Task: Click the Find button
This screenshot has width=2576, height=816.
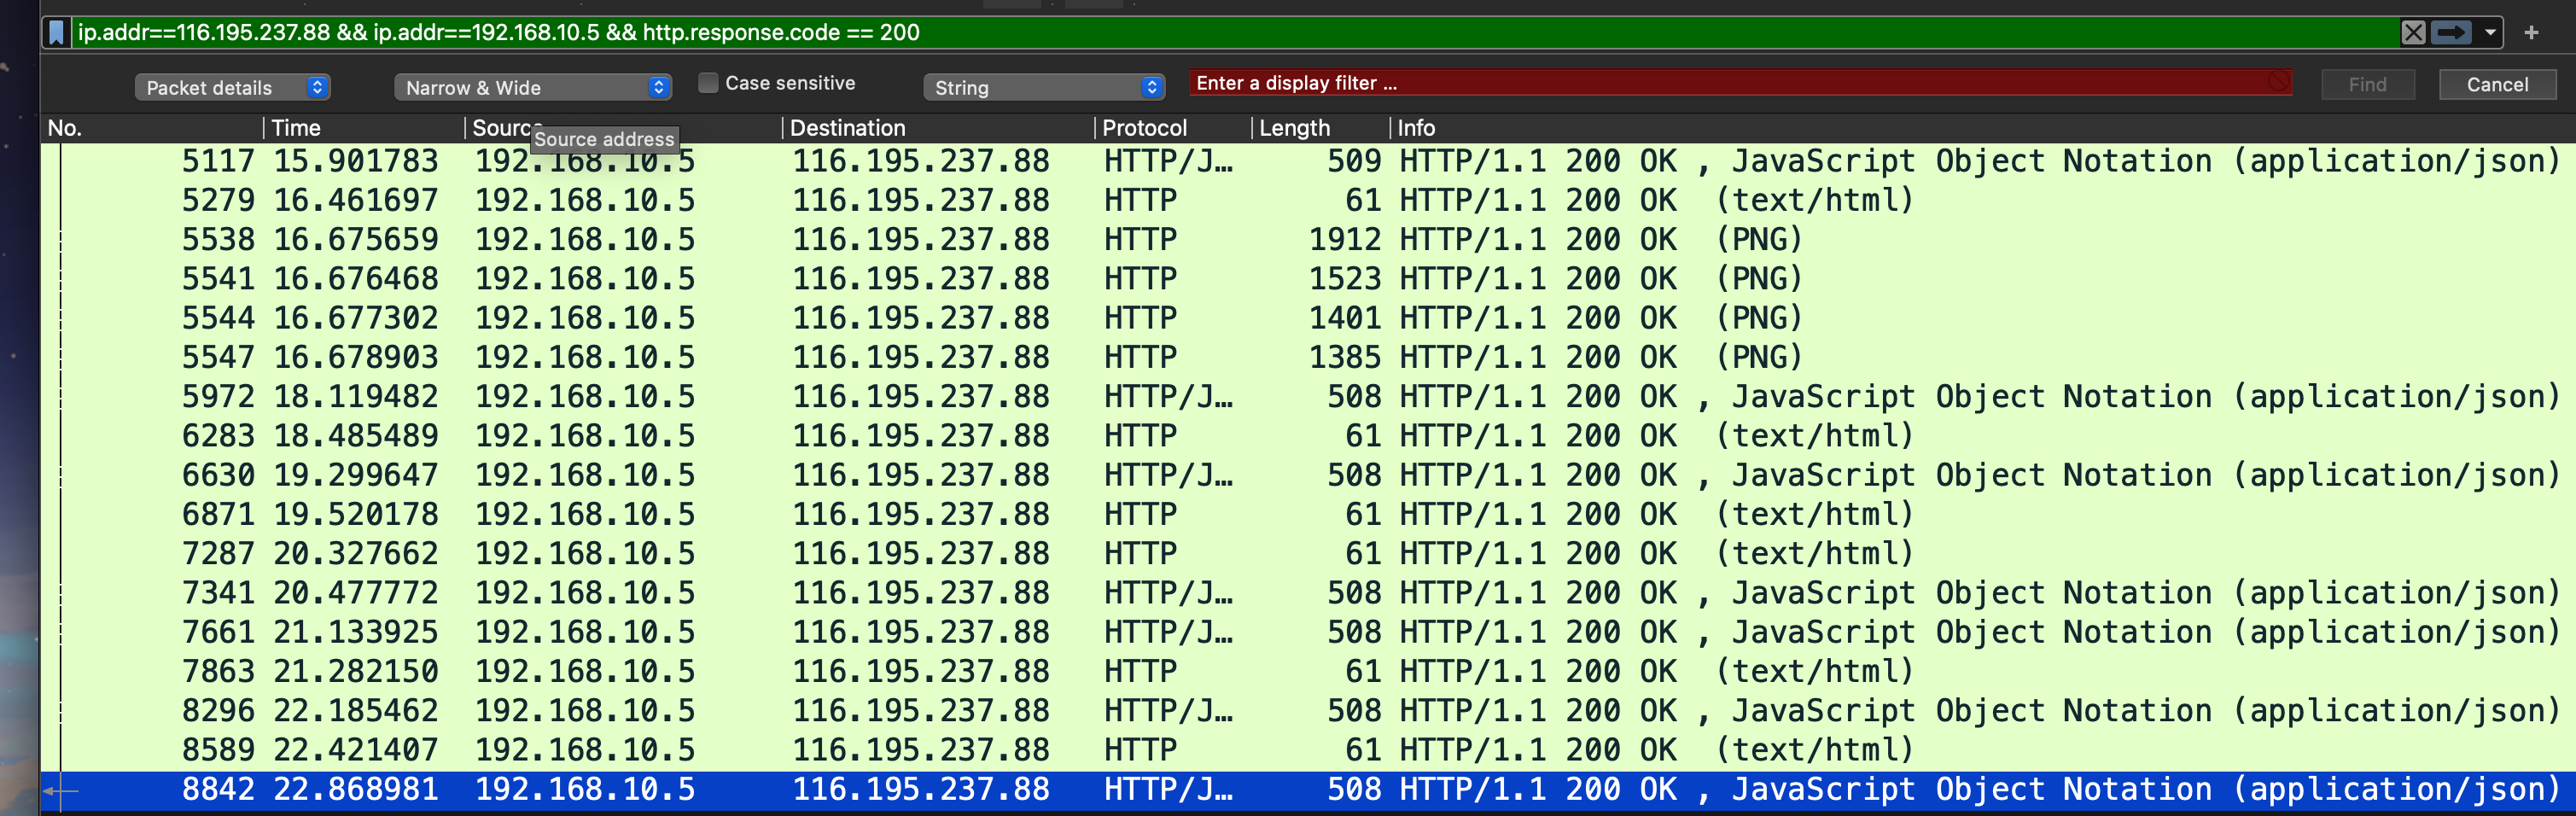Action: (x=2366, y=85)
